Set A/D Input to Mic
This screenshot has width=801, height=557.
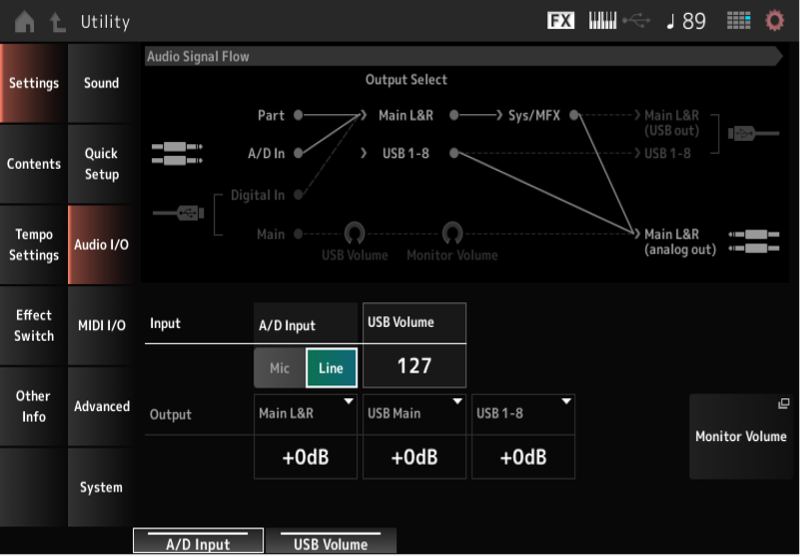tap(279, 368)
